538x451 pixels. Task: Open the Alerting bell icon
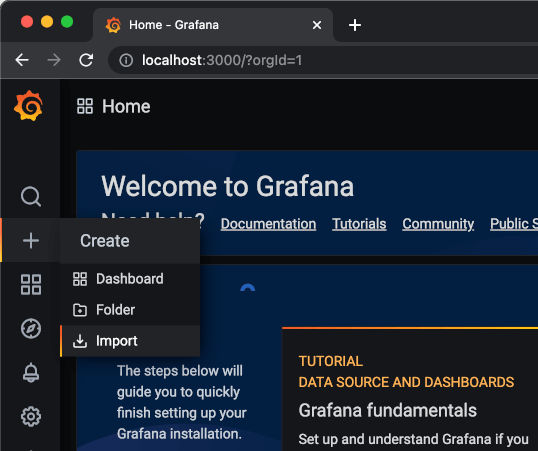[x=31, y=372]
